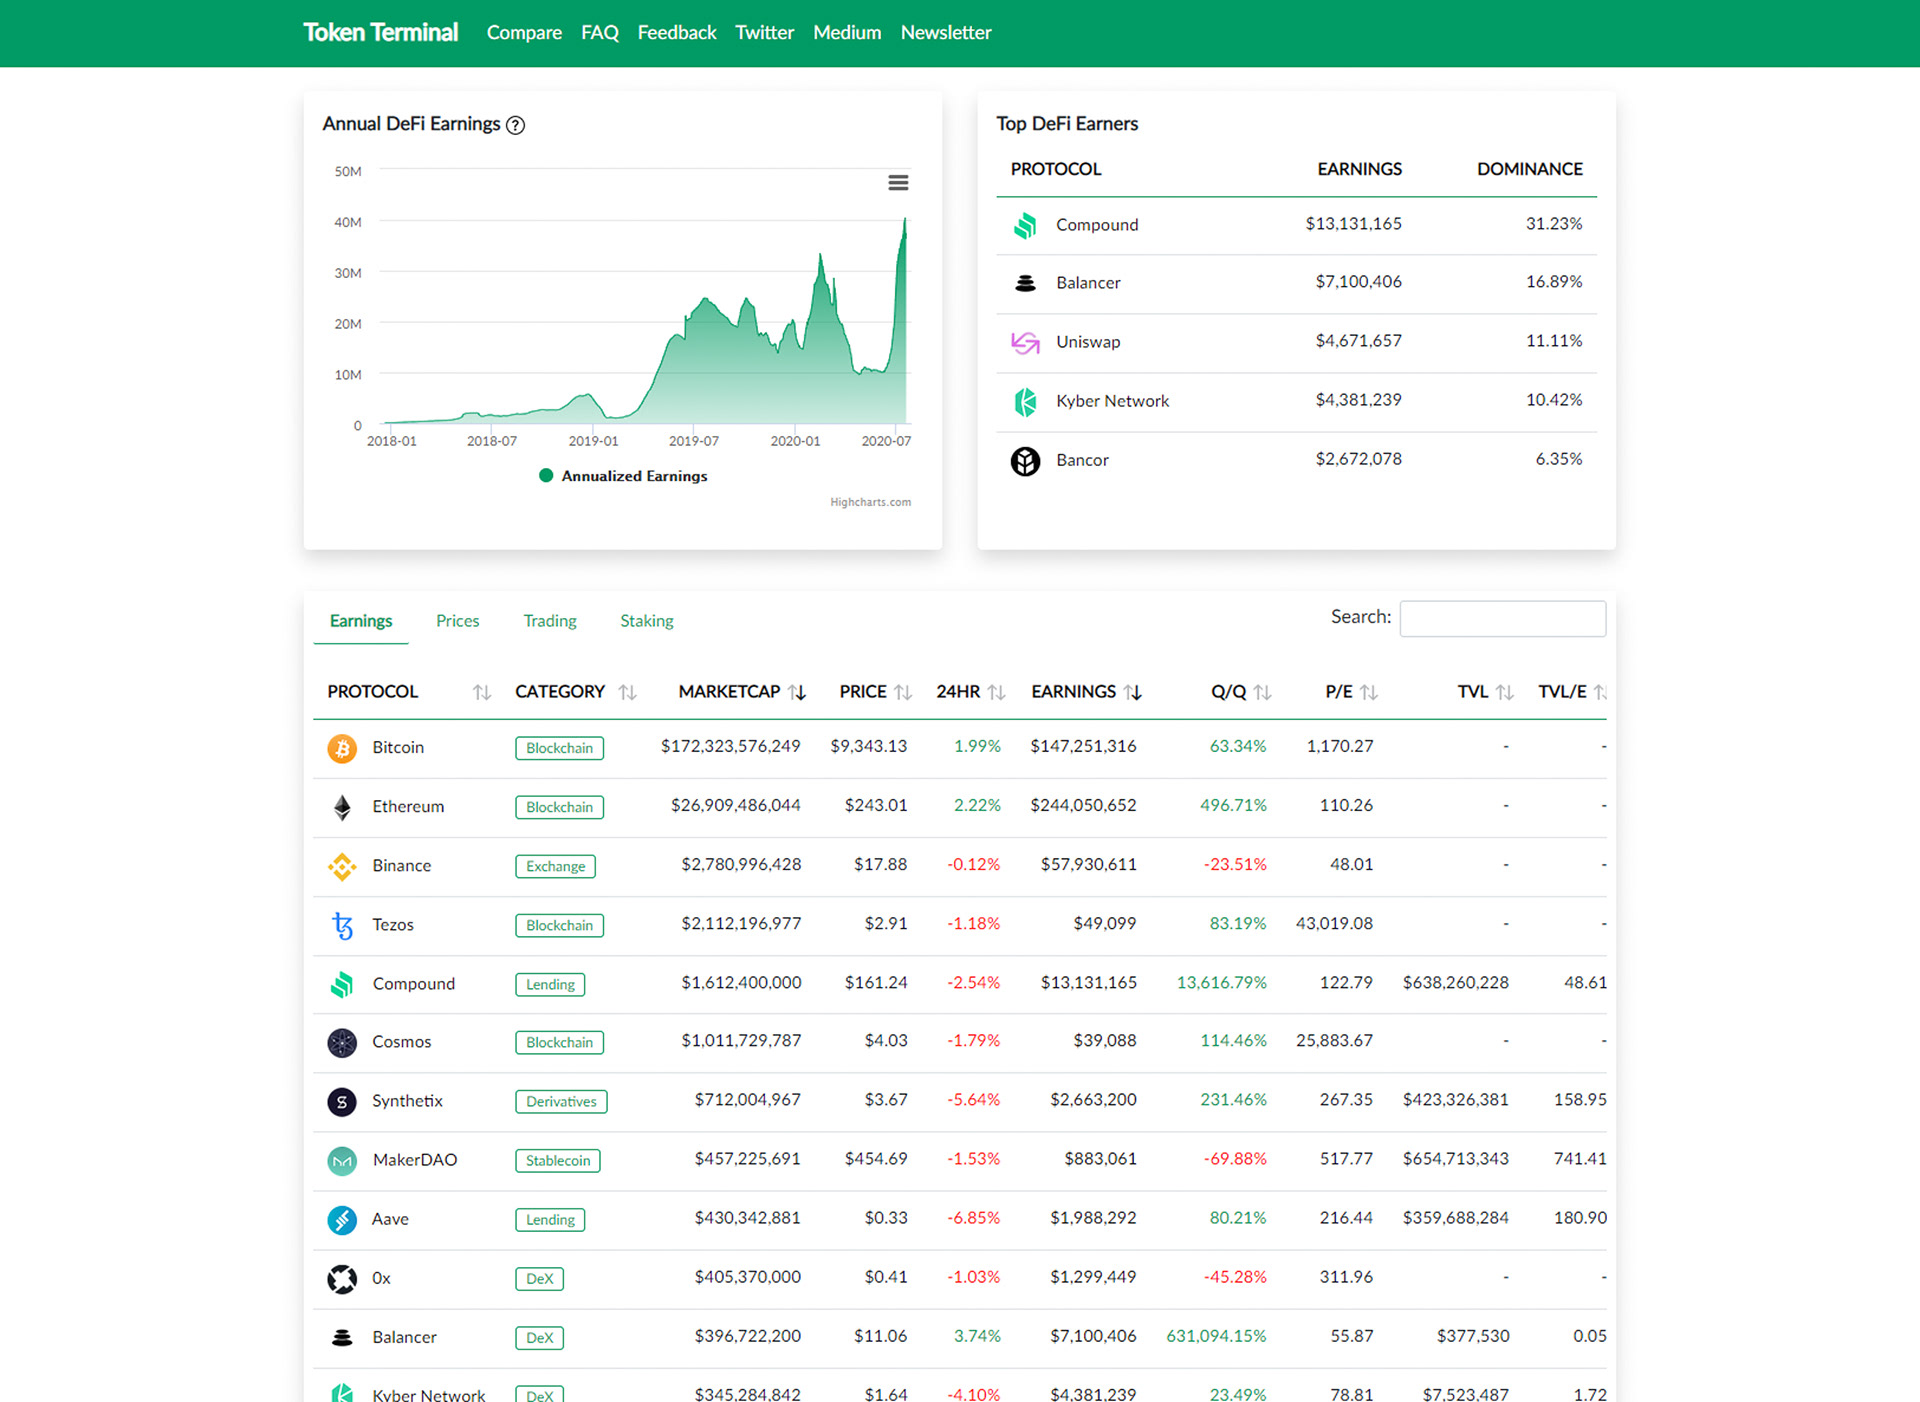Click the Cosmos logo in the table
Viewport: 1920px width, 1402px height.
(342, 1042)
